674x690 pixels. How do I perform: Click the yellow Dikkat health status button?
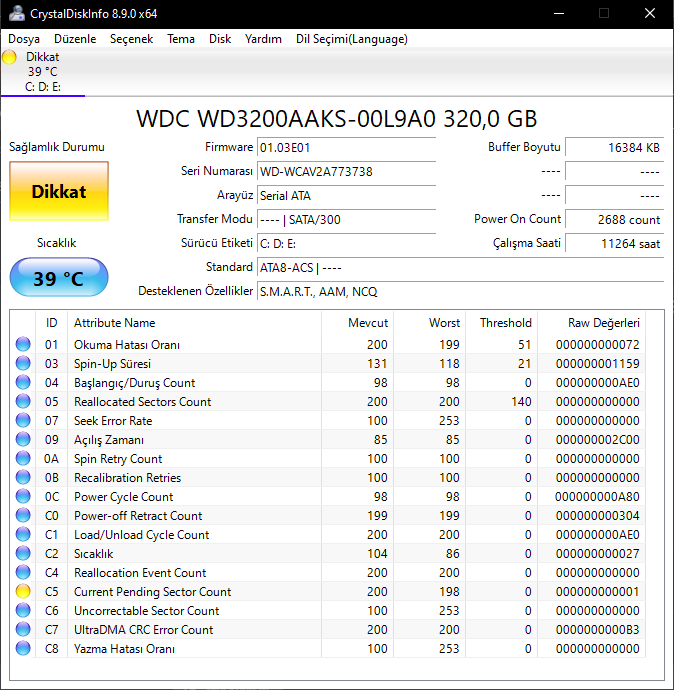point(59,191)
